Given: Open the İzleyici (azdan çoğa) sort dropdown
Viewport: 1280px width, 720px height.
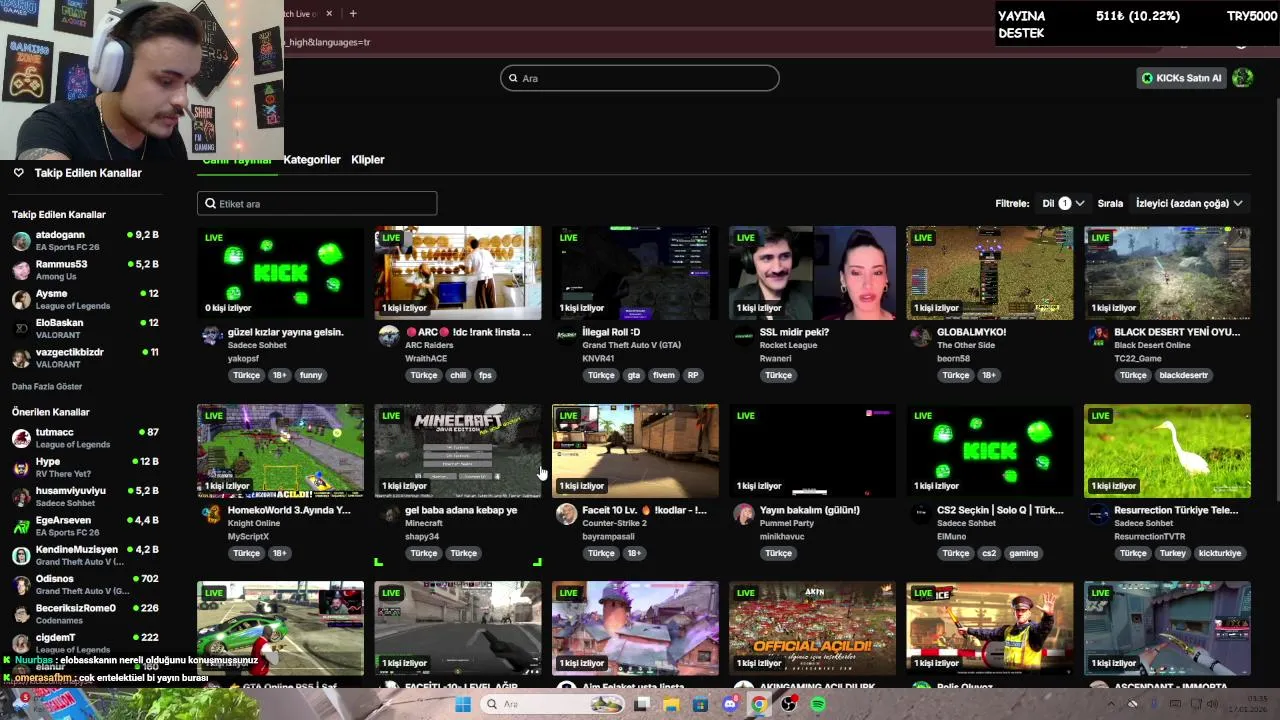Looking at the screenshot, I should coord(1189,203).
